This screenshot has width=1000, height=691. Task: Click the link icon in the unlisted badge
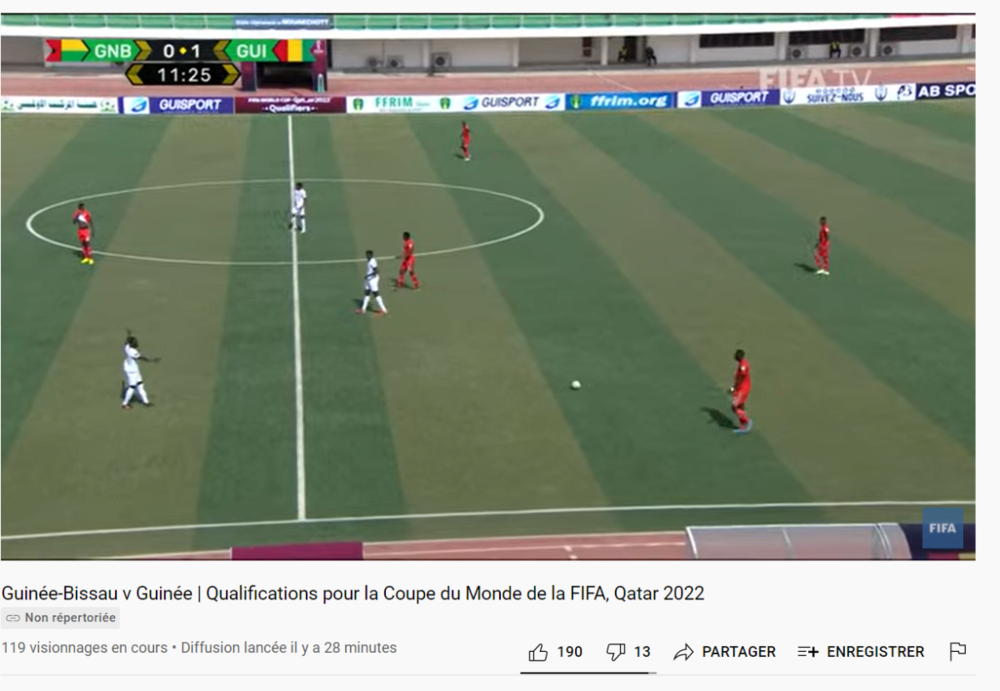click(13, 618)
